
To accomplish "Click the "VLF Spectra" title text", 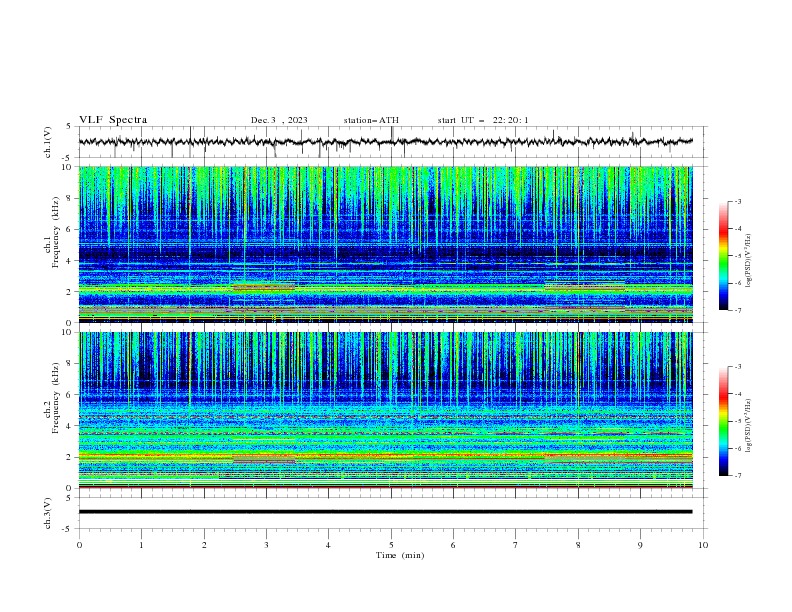I will (x=113, y=120).
